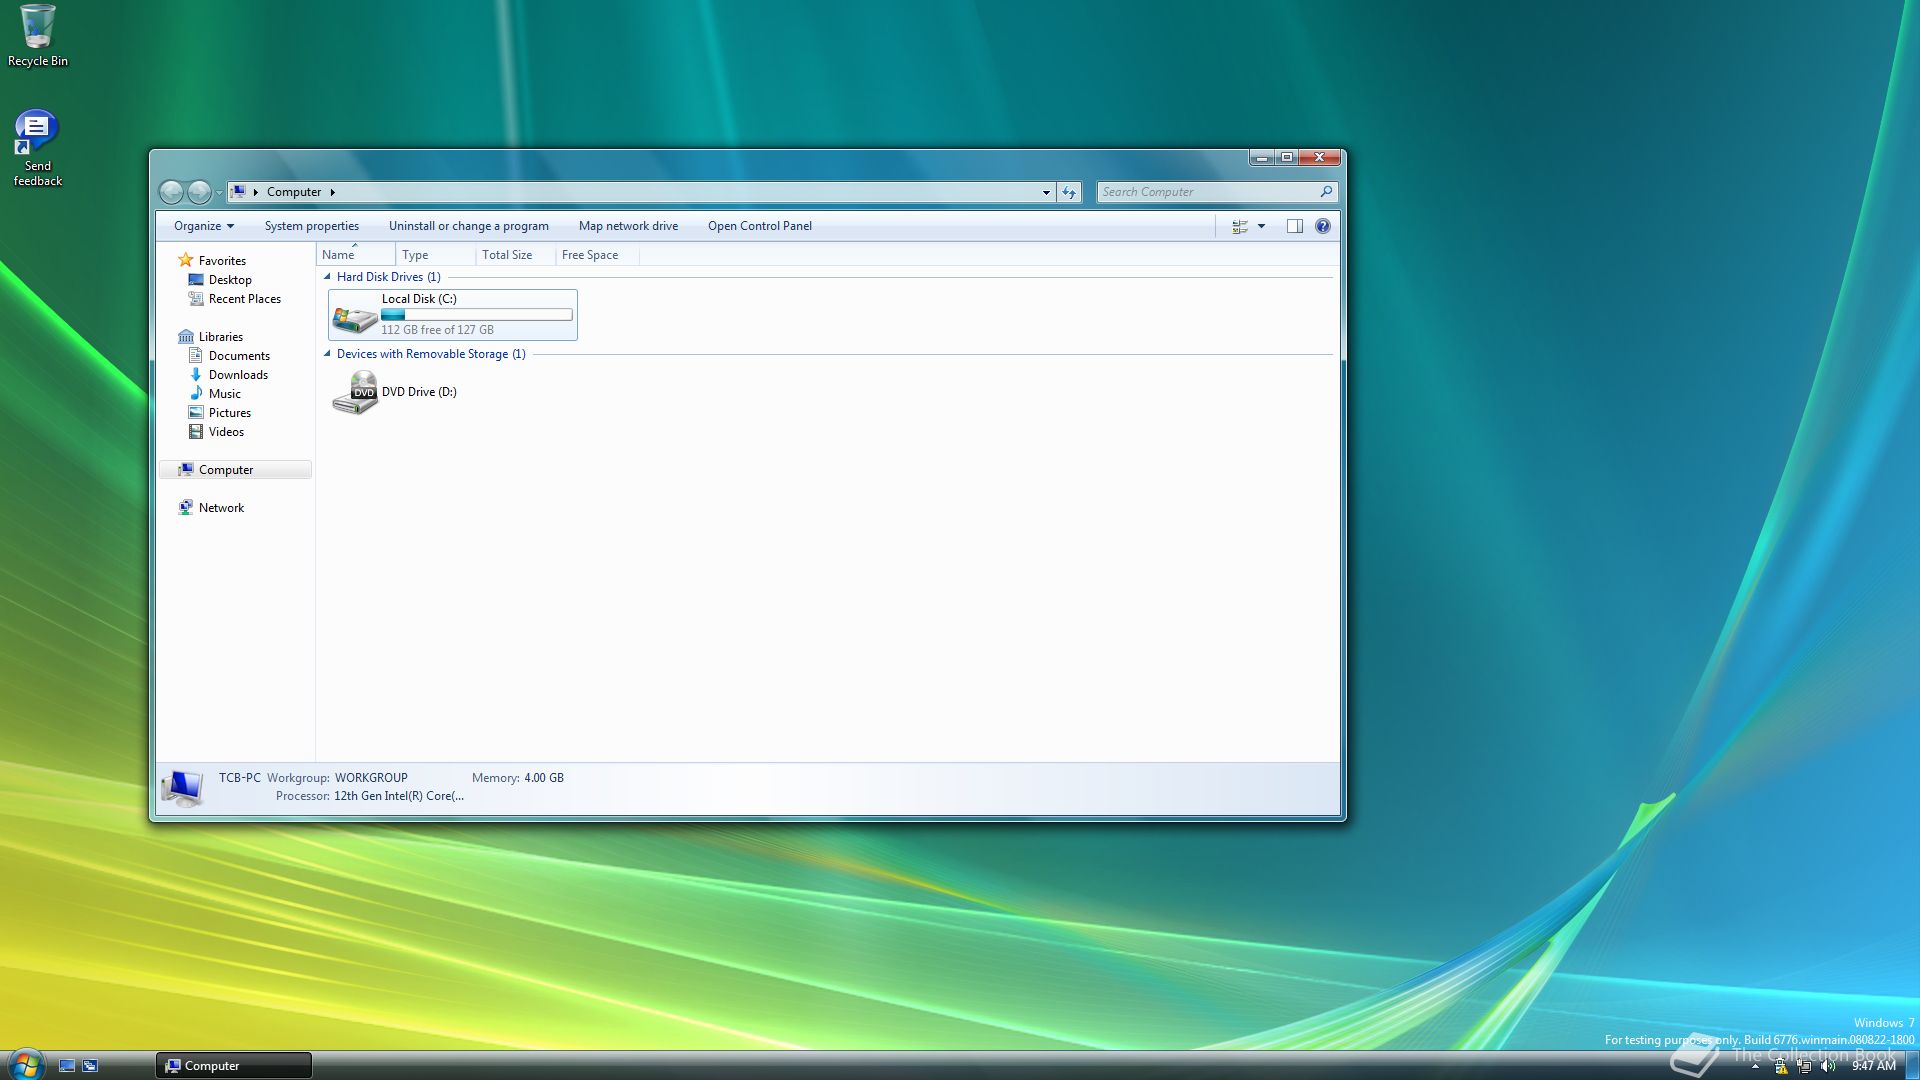Open Help with the question mark icon
This screenshot has width=1920, height=1080.
[x=1323, y=226]
